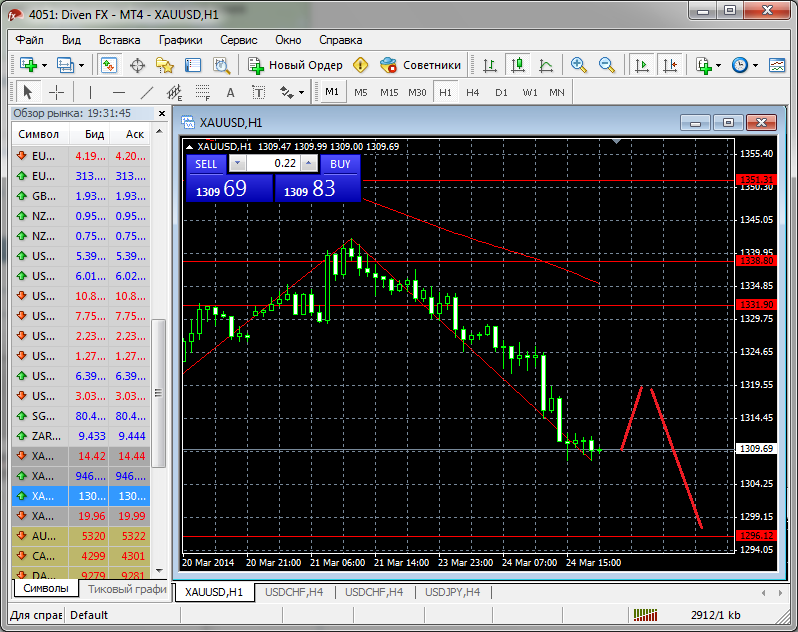Viewport: 798px width, 632px height.
Task: Collapse the one-click trading panel triangle
Action: tap(190, 147)
